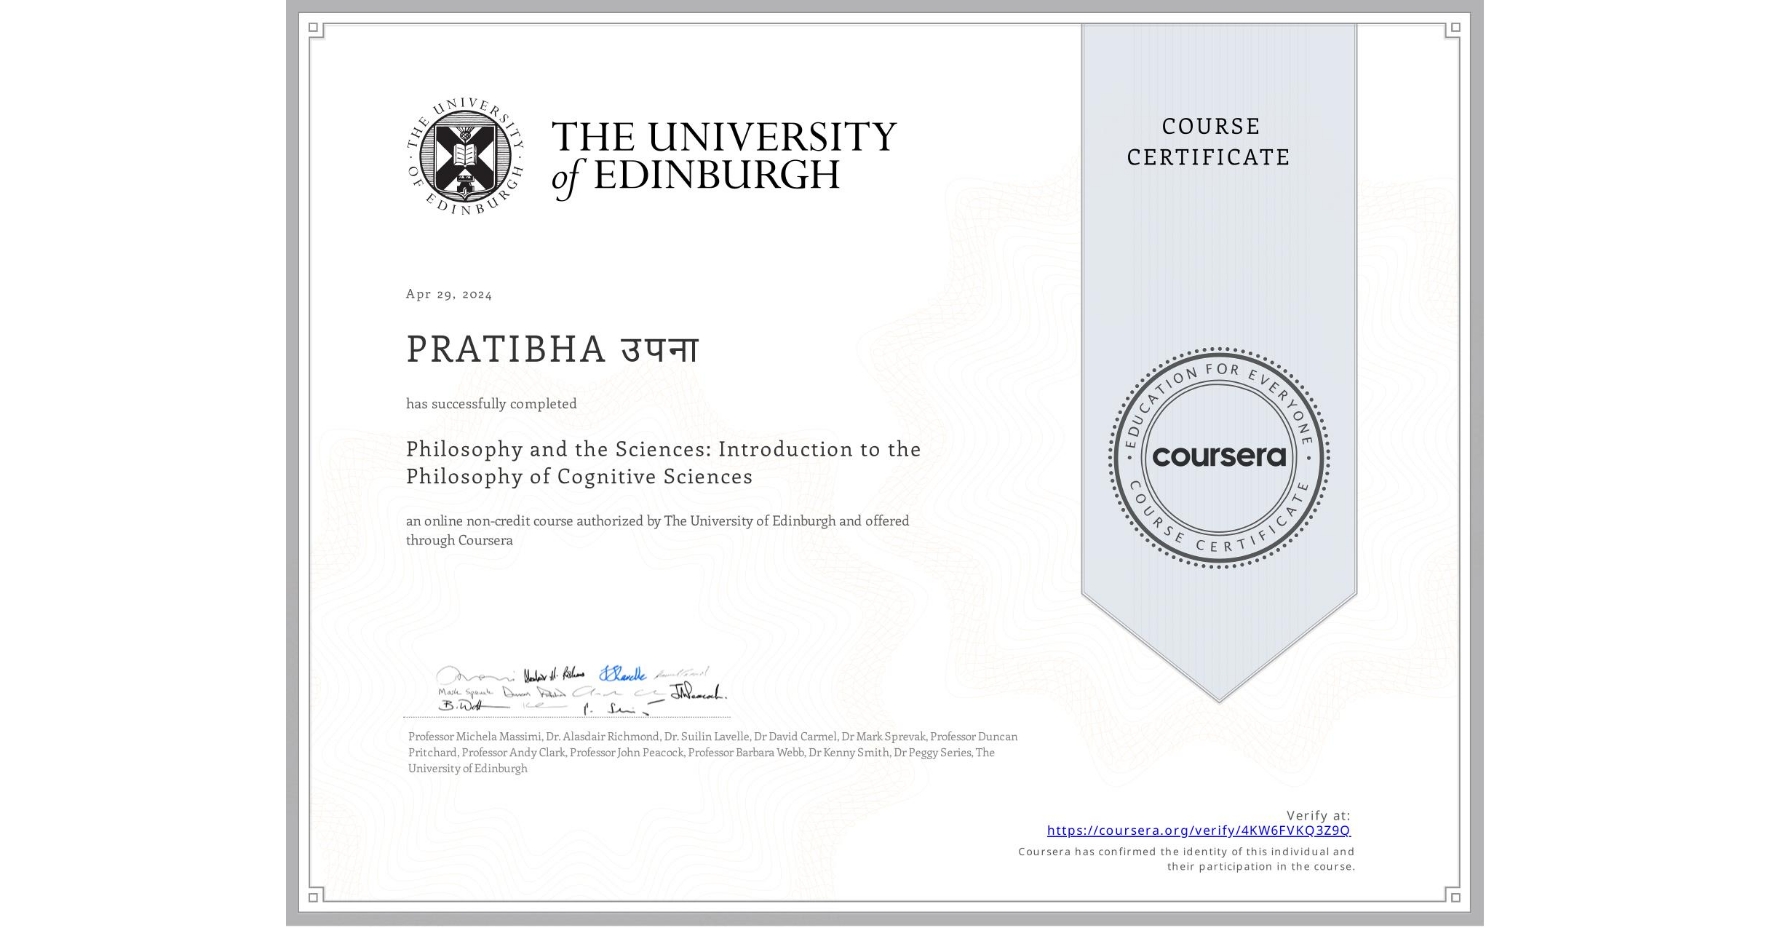Screen dimensions: 1772x928
Task: Select the recipient name 'PRATIBHA उपना'
Action: tap(553, 349)
